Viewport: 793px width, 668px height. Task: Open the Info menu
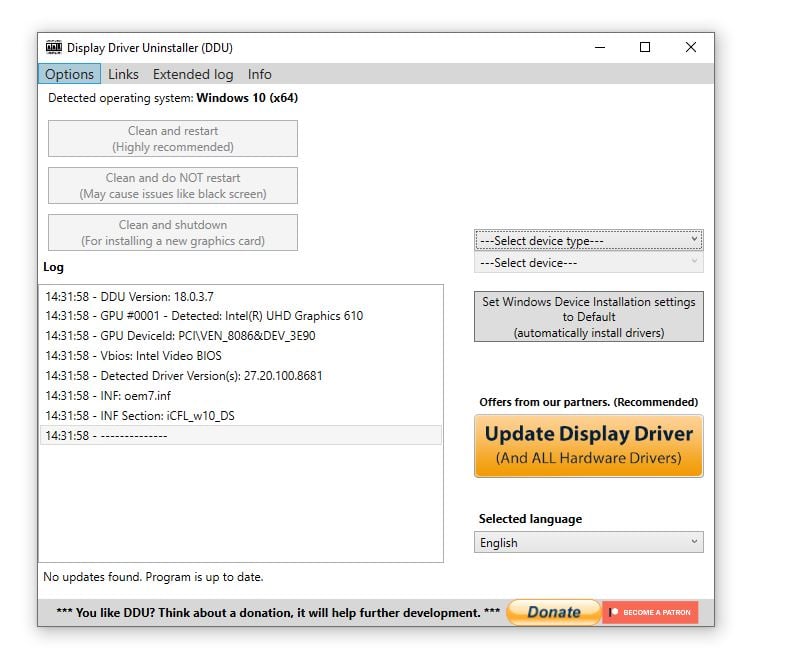pos(259,74)
